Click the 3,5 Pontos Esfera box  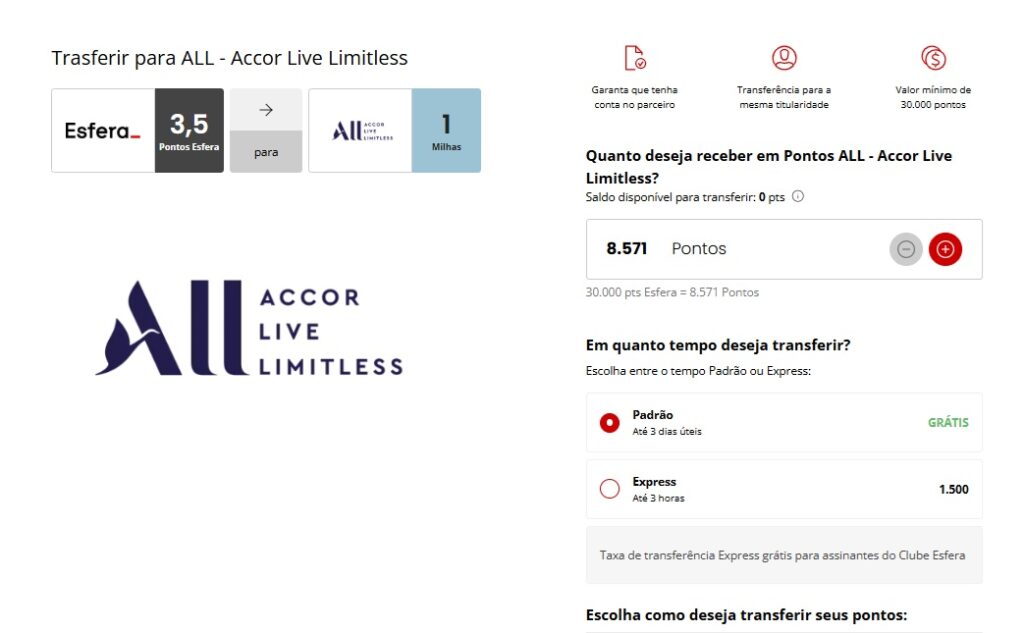click(189, 131)
